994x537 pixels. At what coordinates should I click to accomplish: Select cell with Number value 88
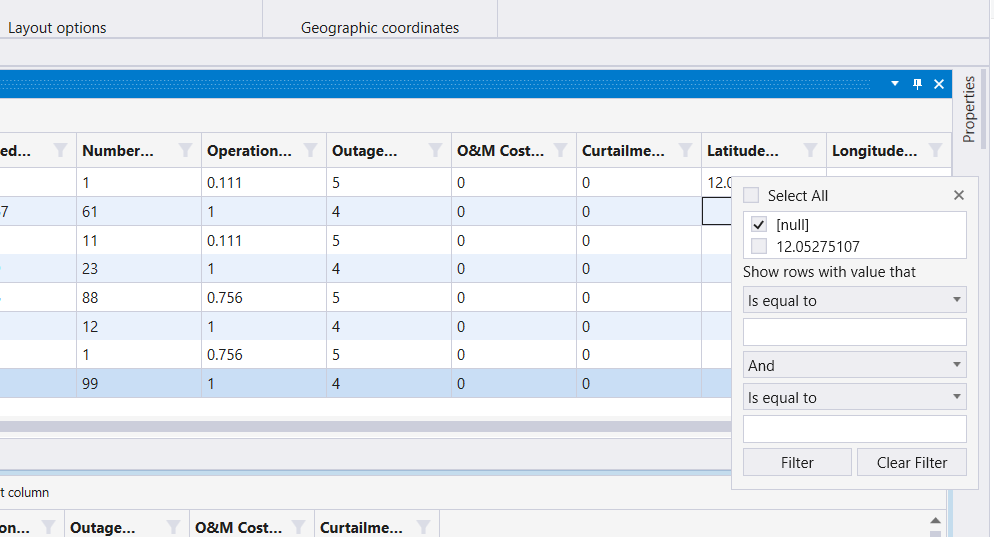click(x=139, y=297)
